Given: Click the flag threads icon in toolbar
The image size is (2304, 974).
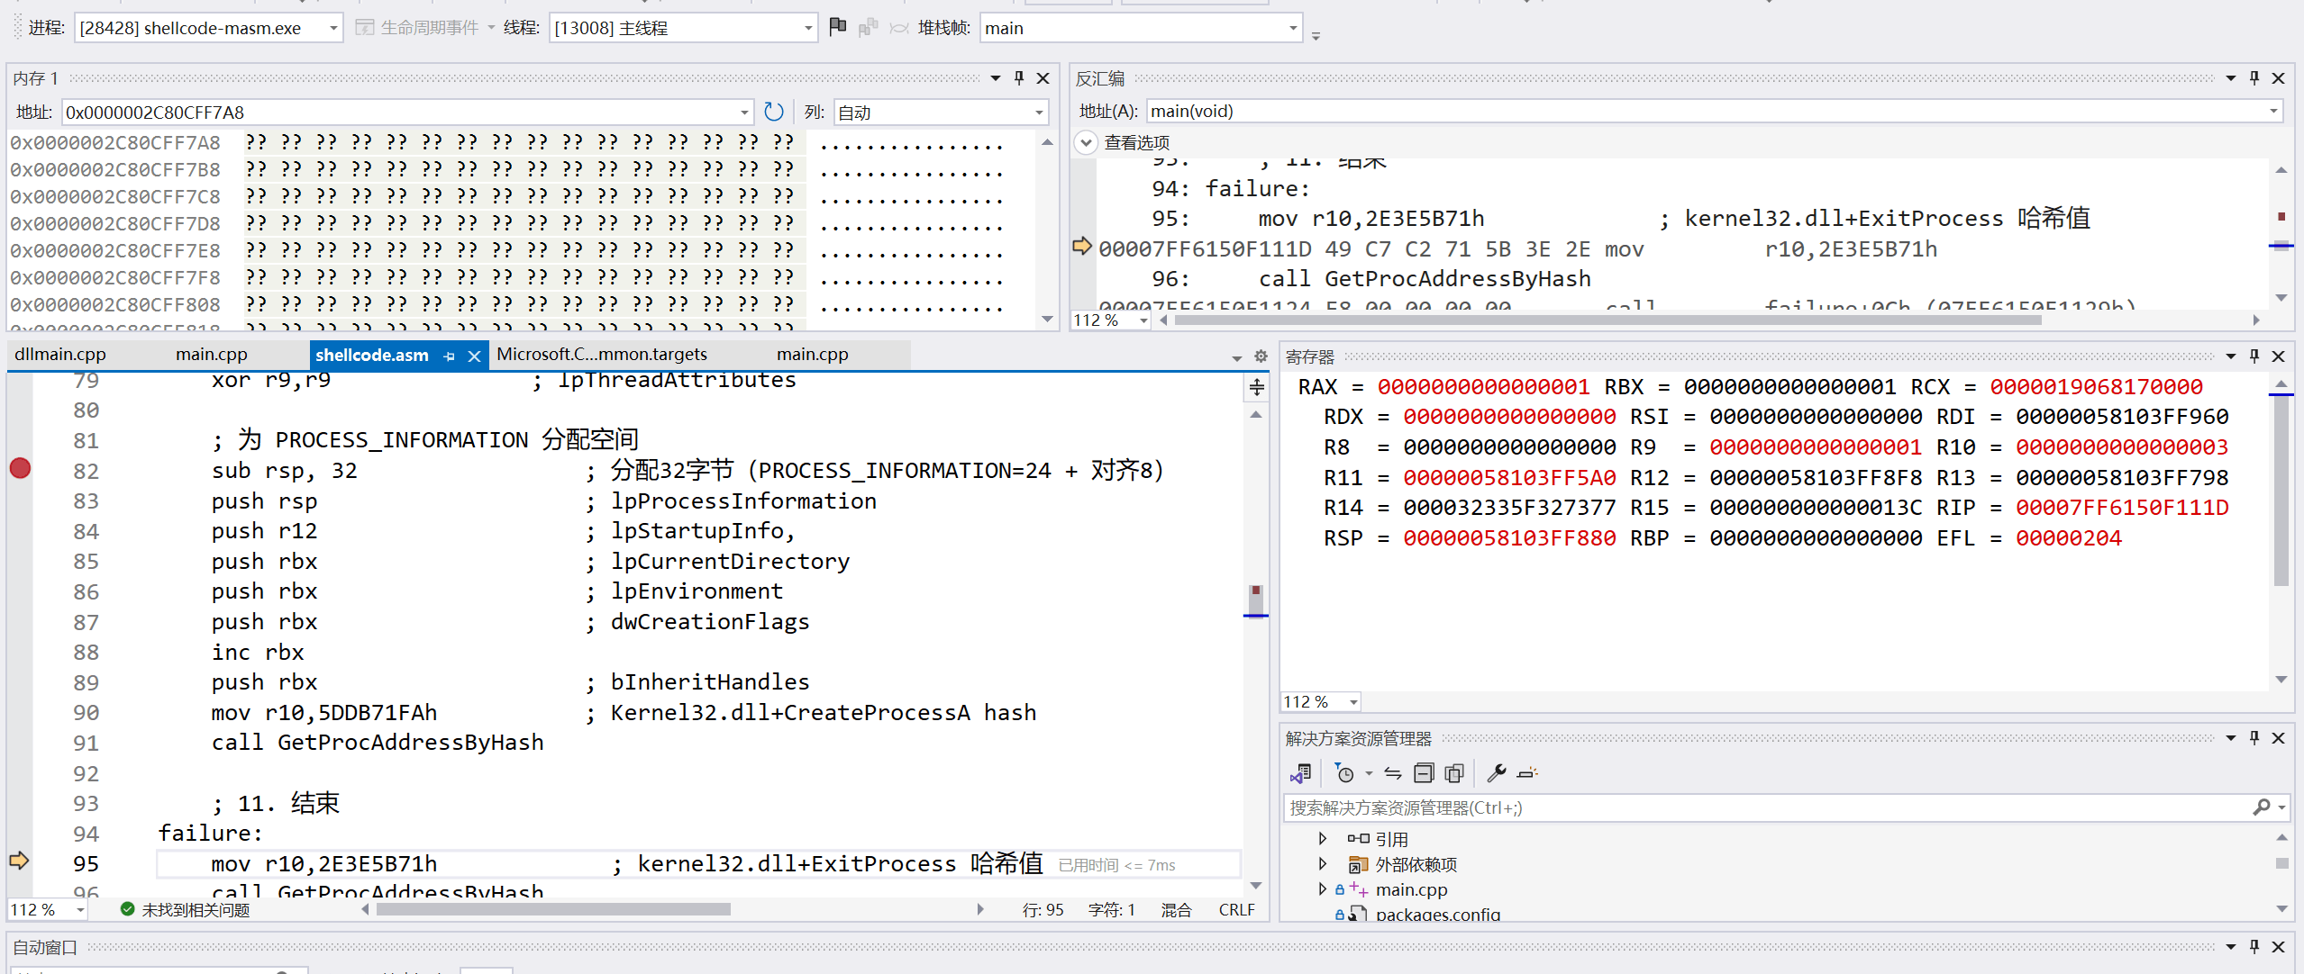Looking at the screenshot, I should click(838, 27).
